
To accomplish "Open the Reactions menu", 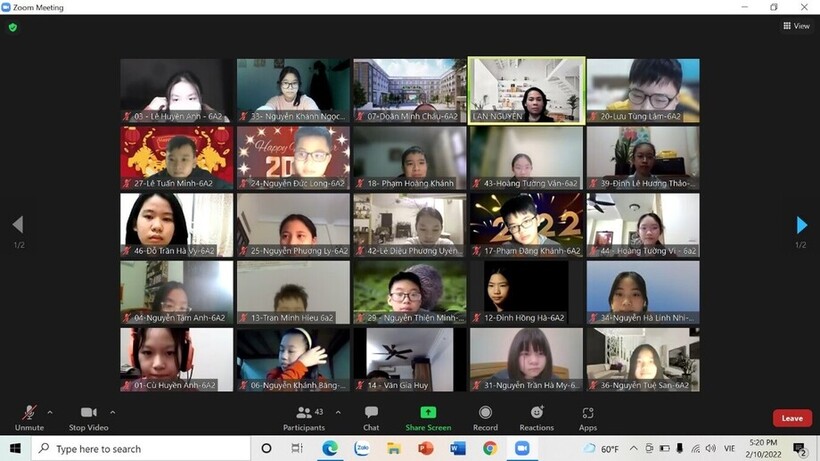I will coord(537,413).
